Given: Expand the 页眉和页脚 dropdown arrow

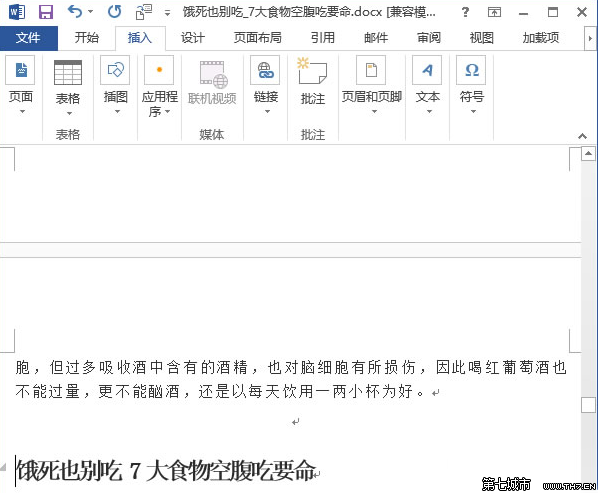Looking at the screenshot, I should click(x=374, y=112).
